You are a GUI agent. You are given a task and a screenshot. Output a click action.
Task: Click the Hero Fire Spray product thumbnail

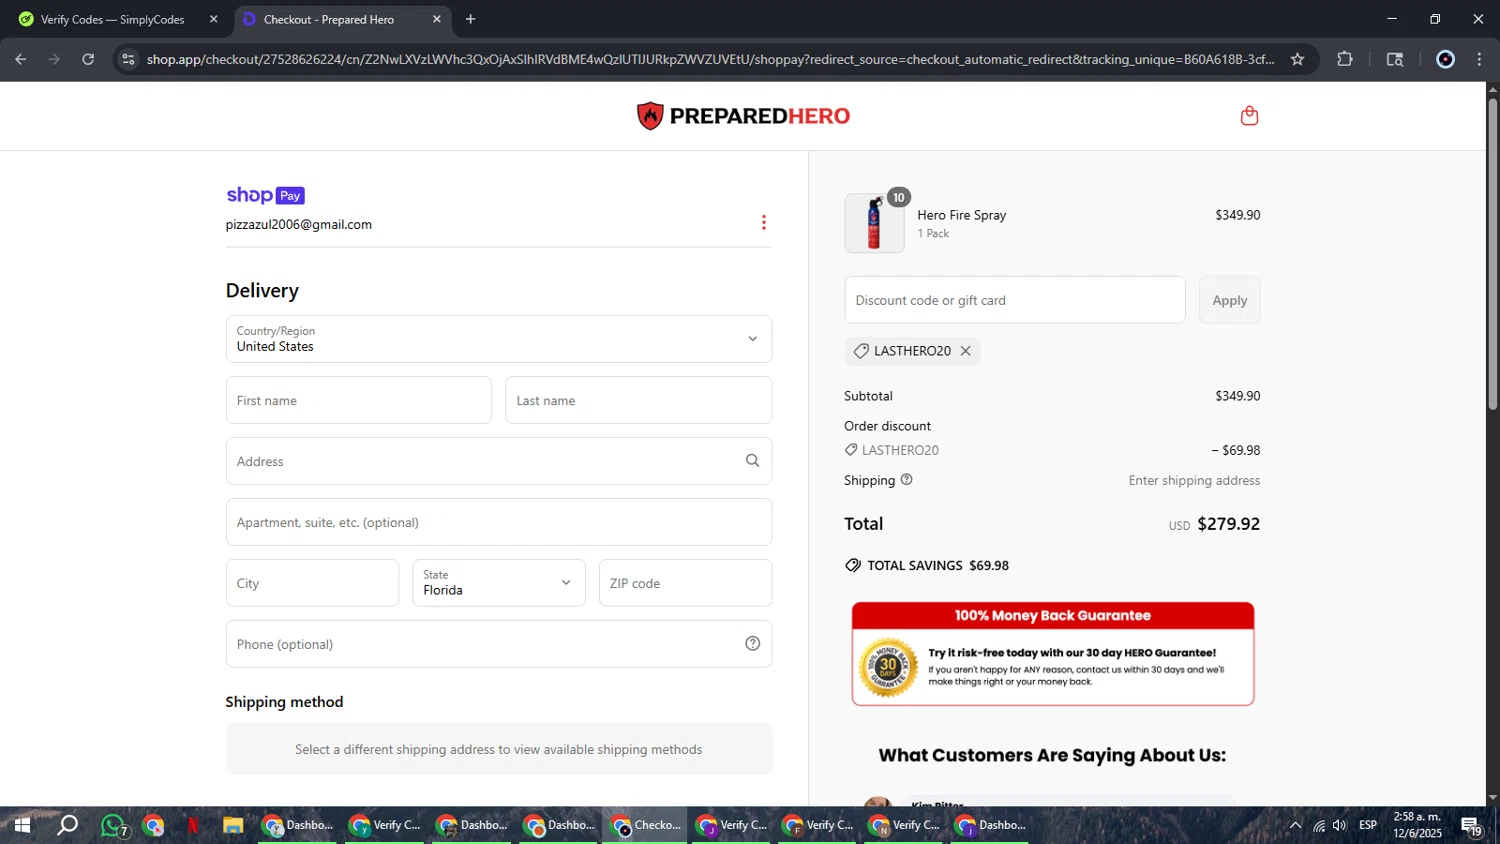[x=874, y=223]
